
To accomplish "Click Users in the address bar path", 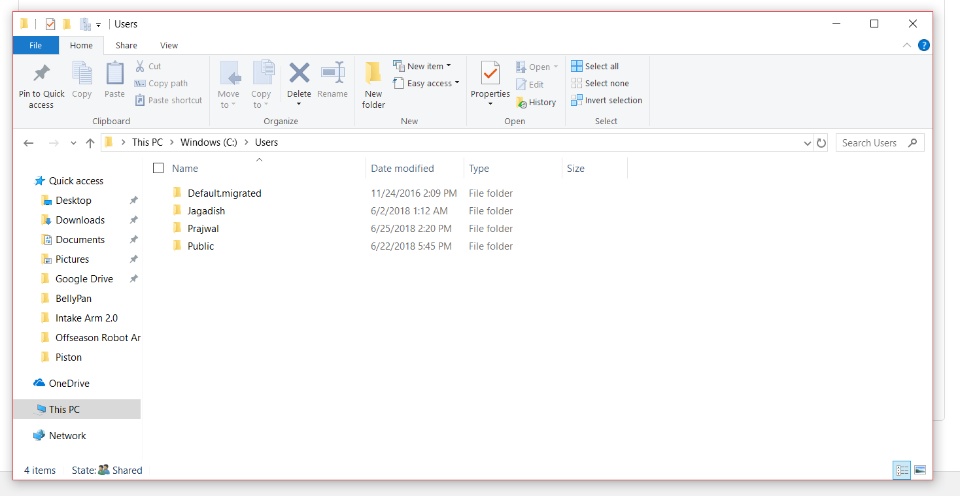I will point(266,142).
